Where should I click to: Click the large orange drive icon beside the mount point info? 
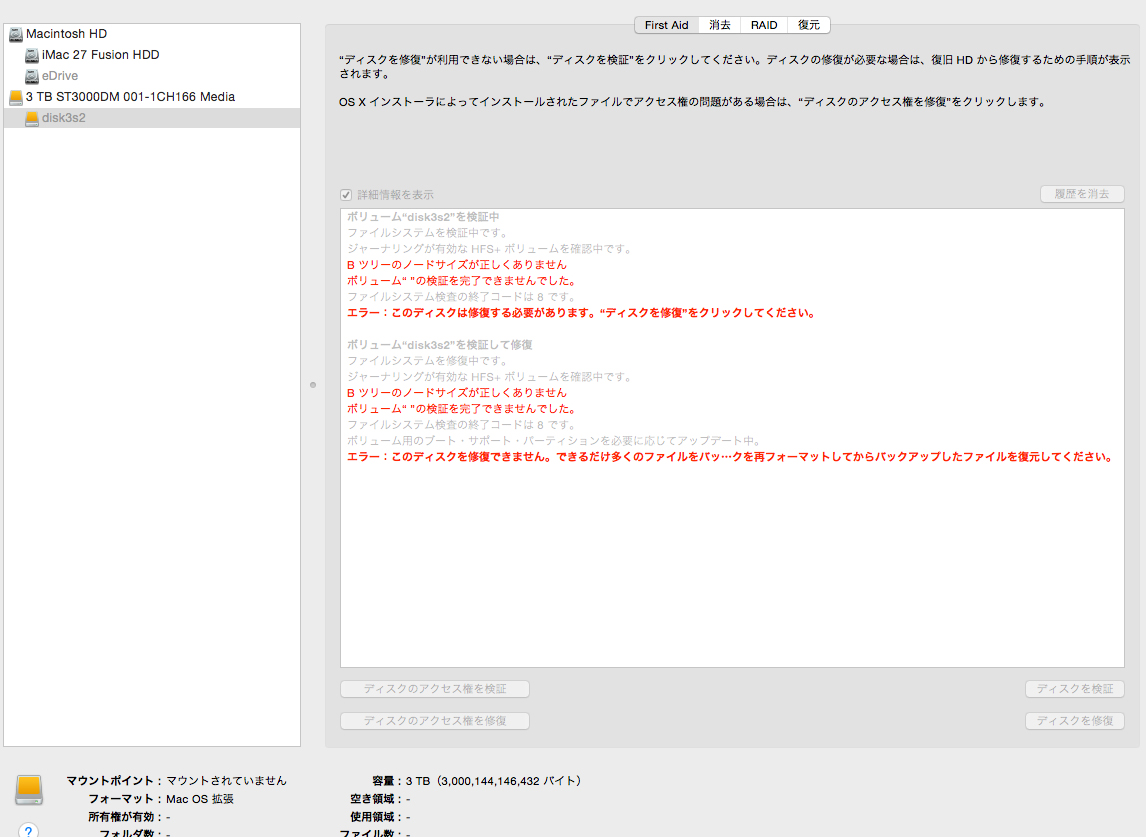(x=29, y=790)
